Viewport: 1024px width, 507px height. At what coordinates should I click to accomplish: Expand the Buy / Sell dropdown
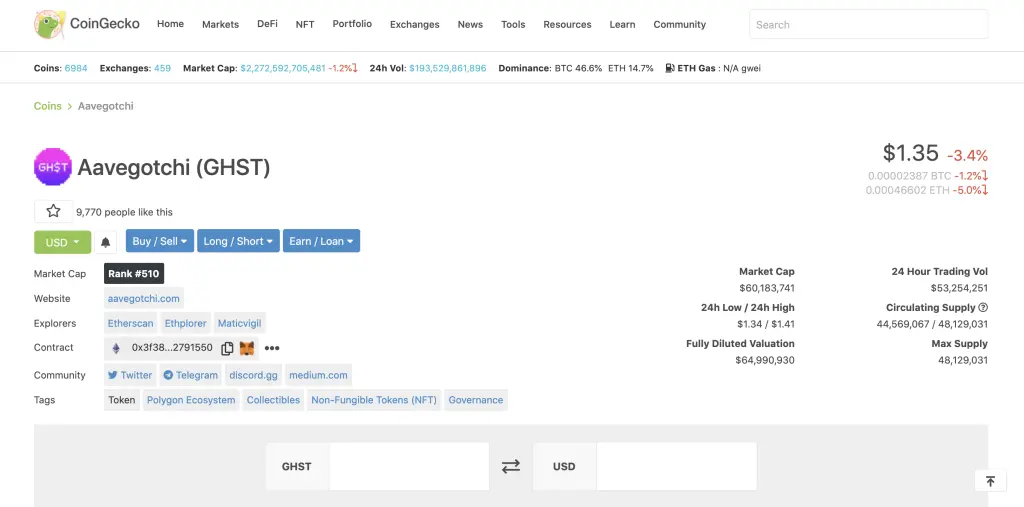160,241
